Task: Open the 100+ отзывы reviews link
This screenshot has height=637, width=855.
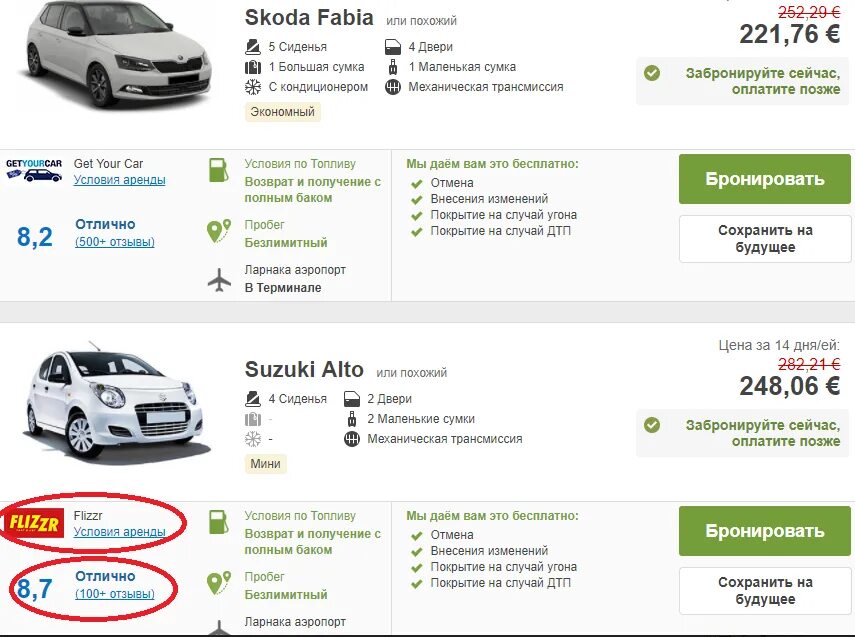Action: (x=115, y=594)
